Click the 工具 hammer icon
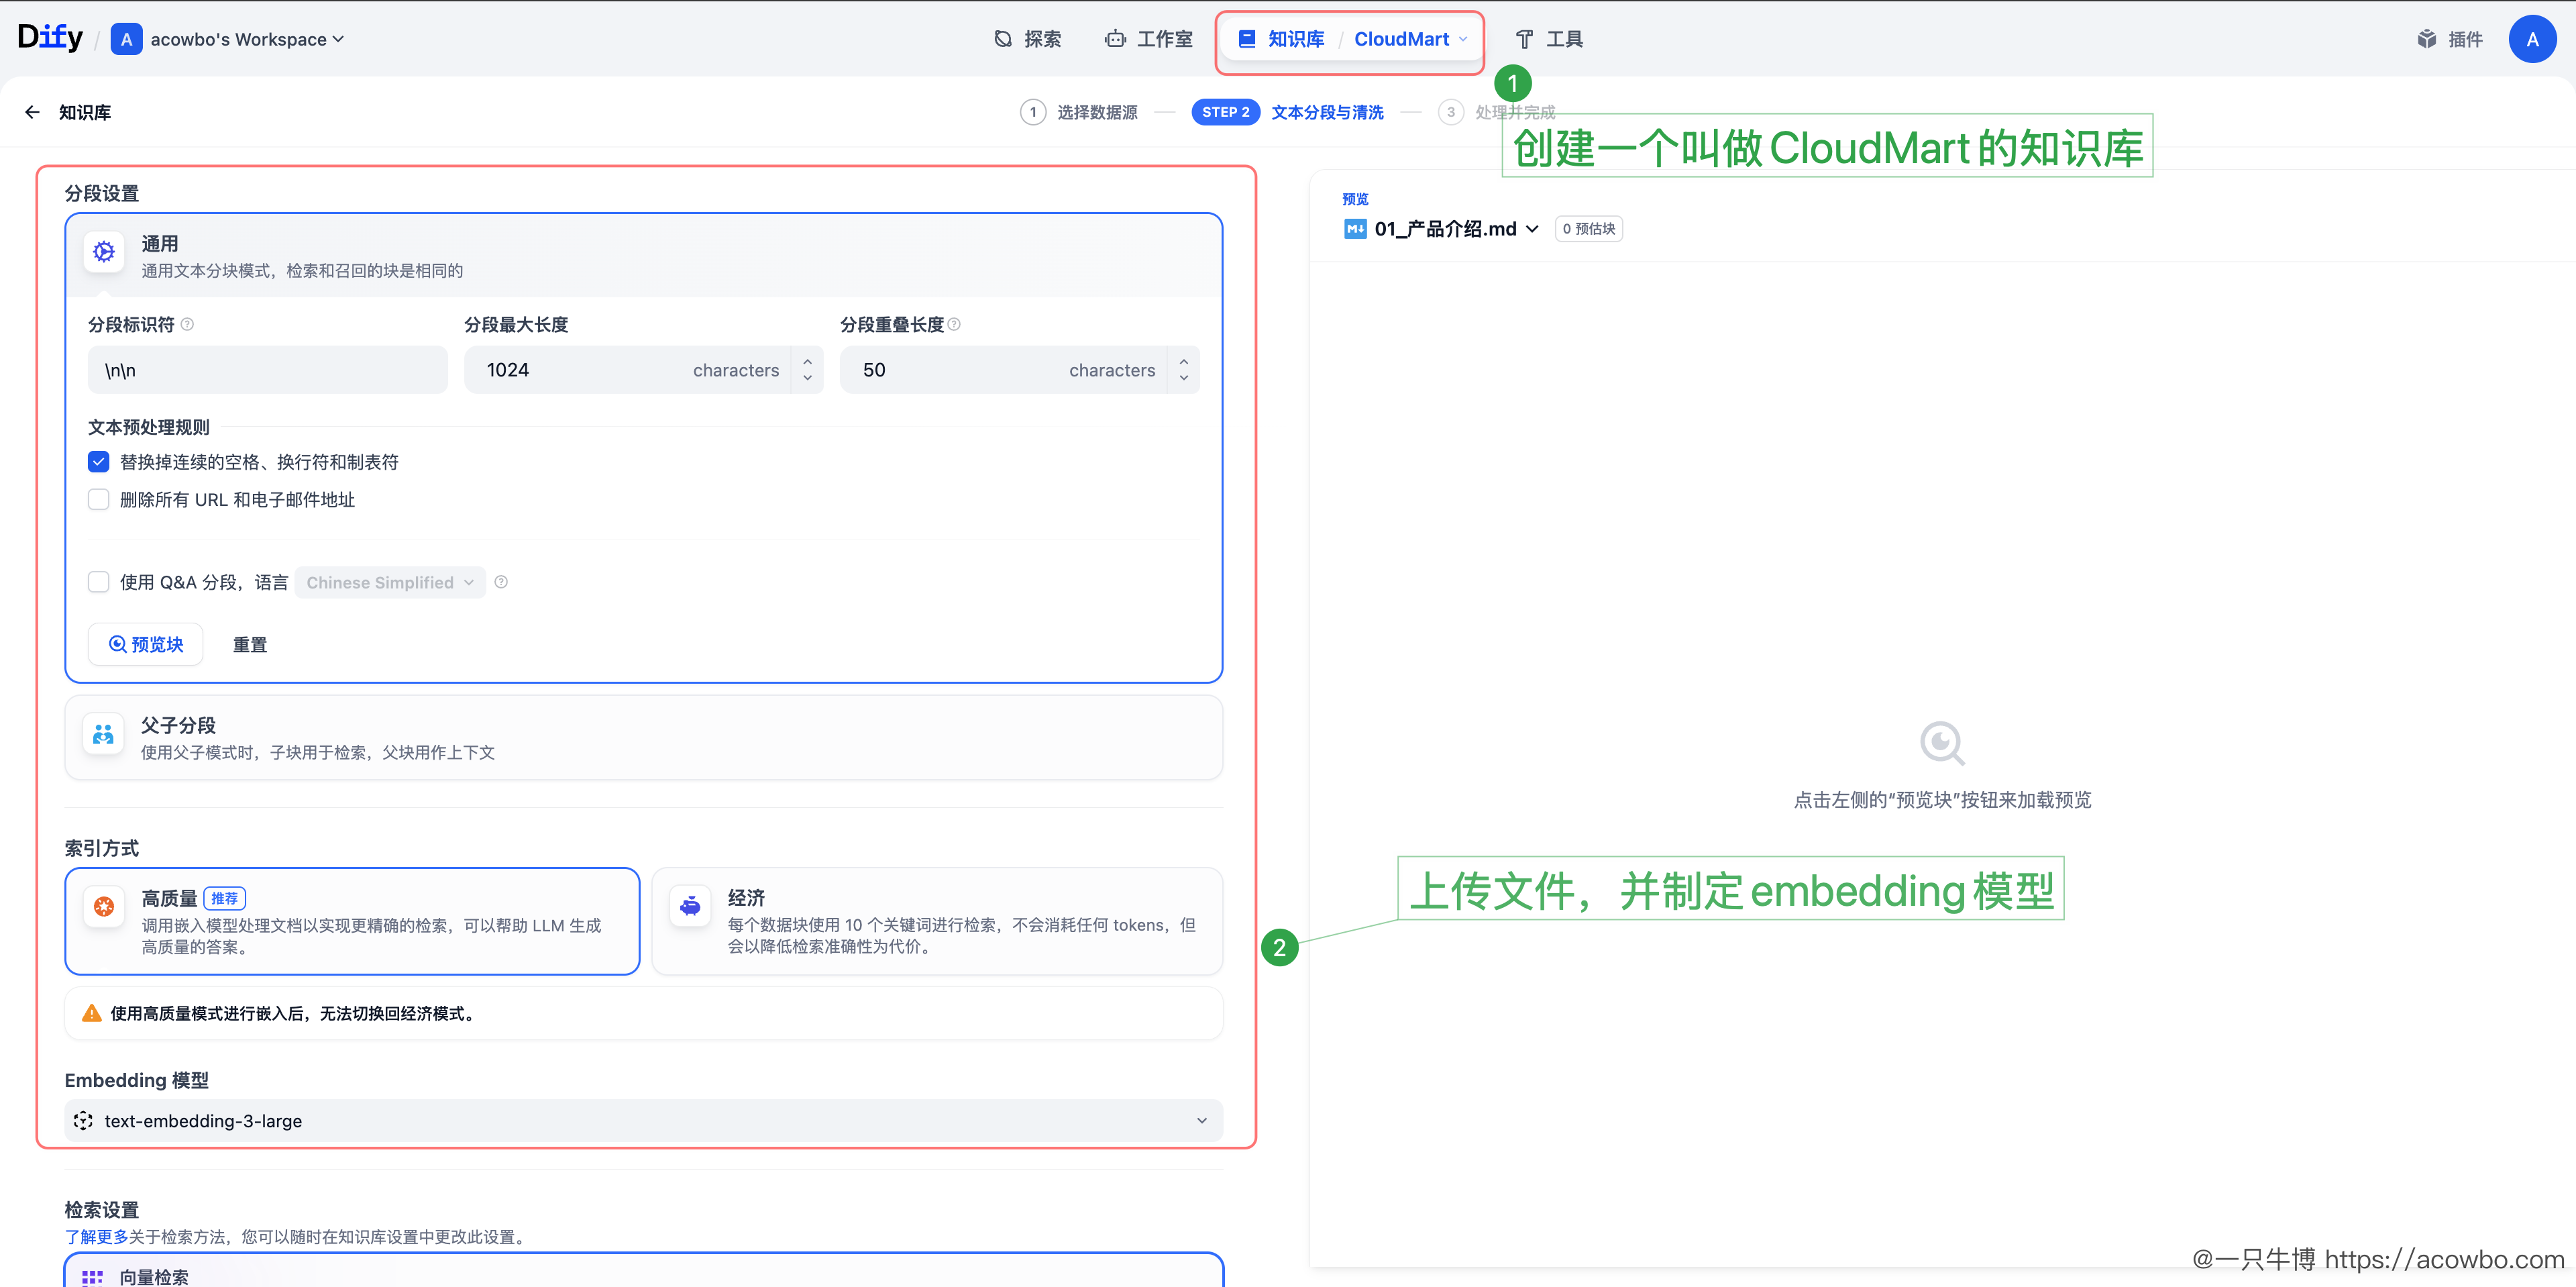2576x1287 pixels. click(1523, 39)
